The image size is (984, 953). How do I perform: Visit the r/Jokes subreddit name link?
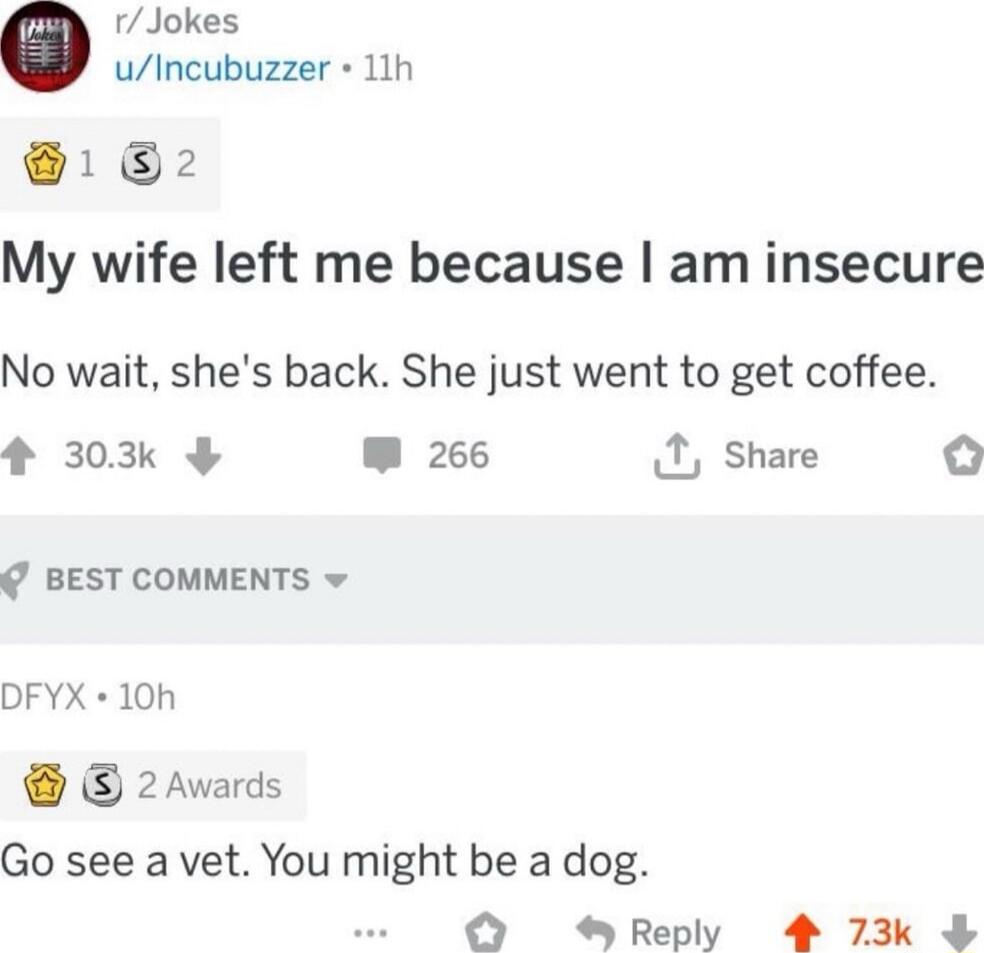(x=176, y=21)
